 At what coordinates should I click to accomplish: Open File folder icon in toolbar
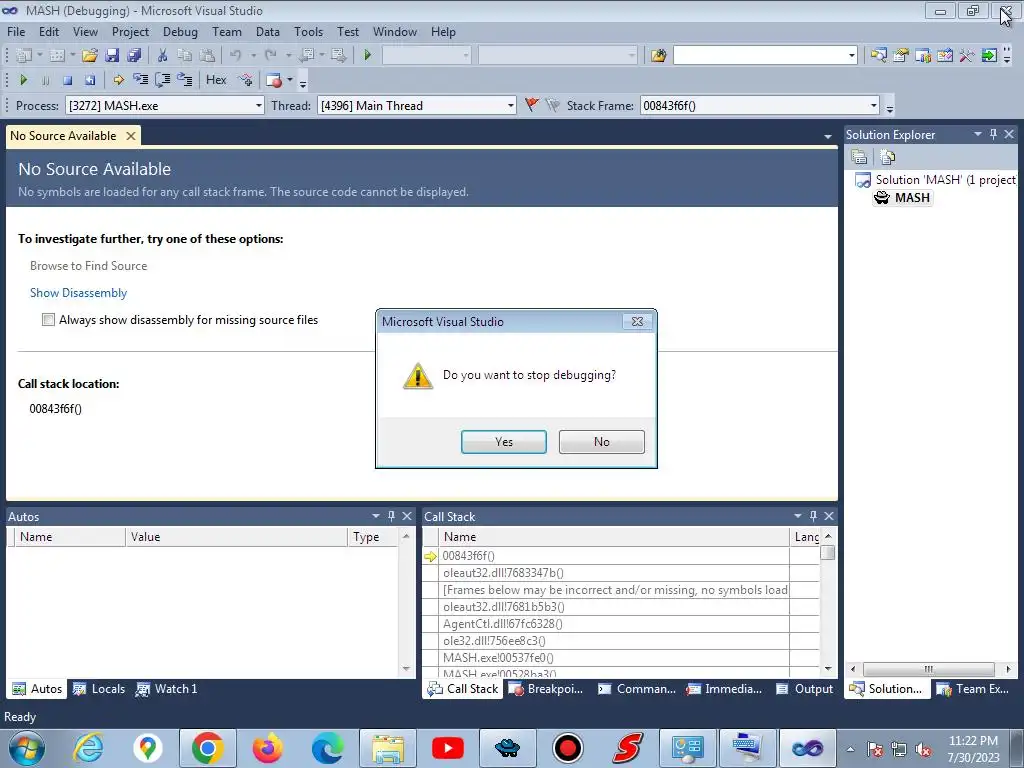point(89,56)
